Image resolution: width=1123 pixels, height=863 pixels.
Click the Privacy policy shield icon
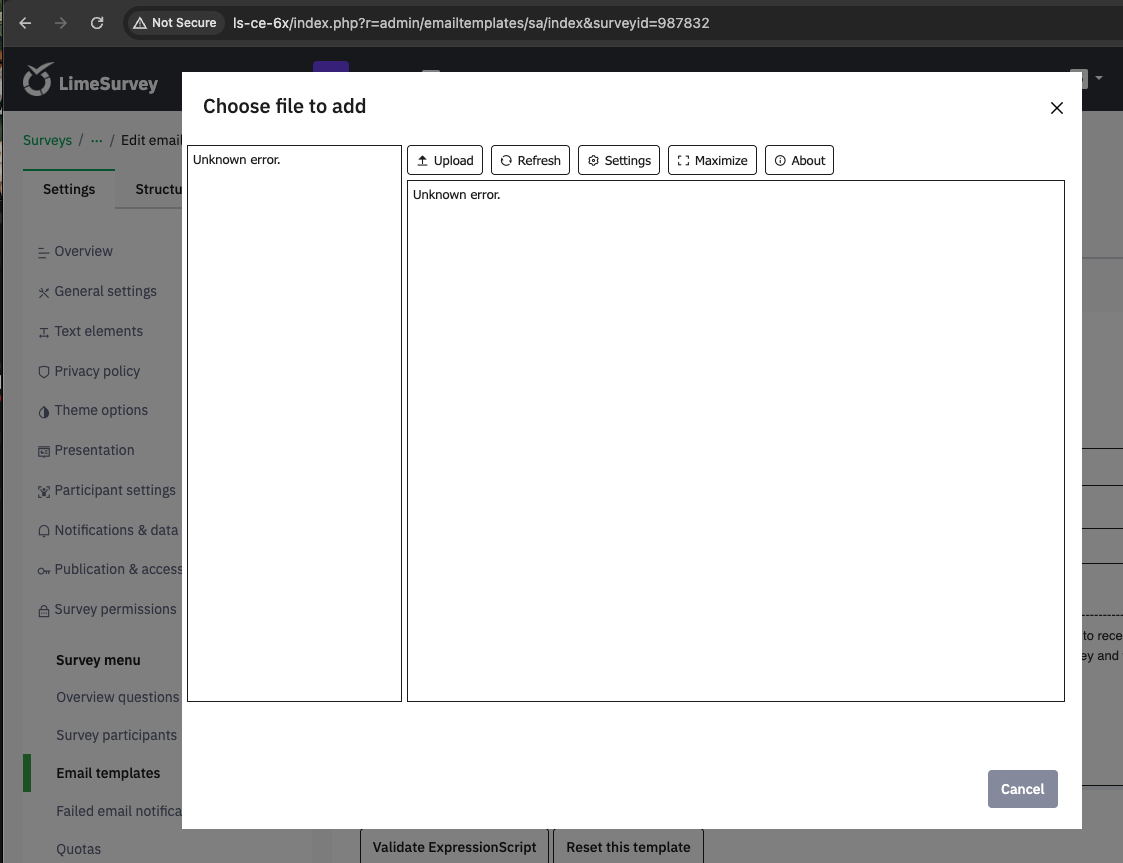click(x=44, y=372)
